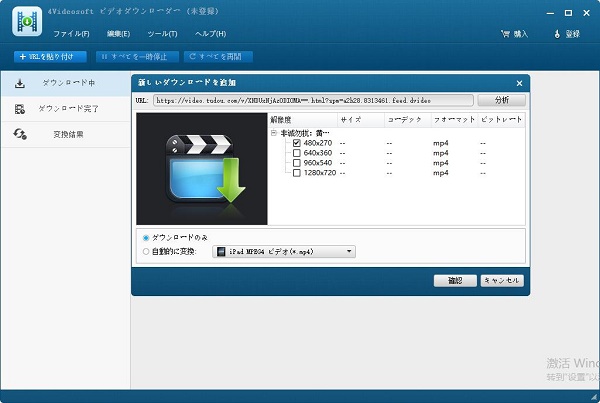The width and height of the screenshot is (600, 403).
Task: Minimize the 4Videosoft window
Action: [x=550, y=13]
